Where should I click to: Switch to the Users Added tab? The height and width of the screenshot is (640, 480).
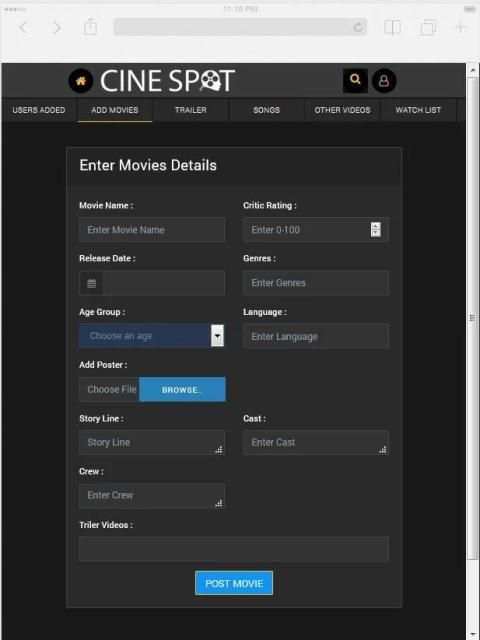point(39,110)
